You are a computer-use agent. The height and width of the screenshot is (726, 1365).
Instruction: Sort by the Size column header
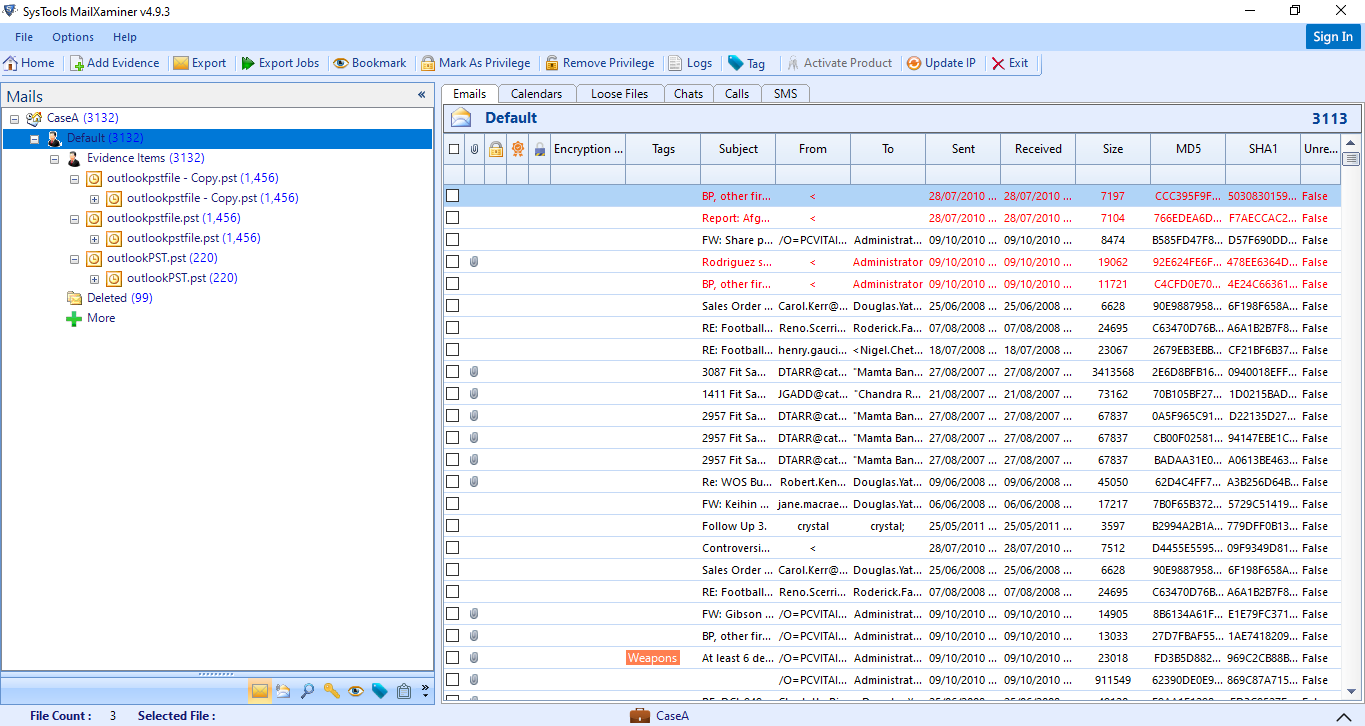pyautogui.click(x=1113, y=149)
